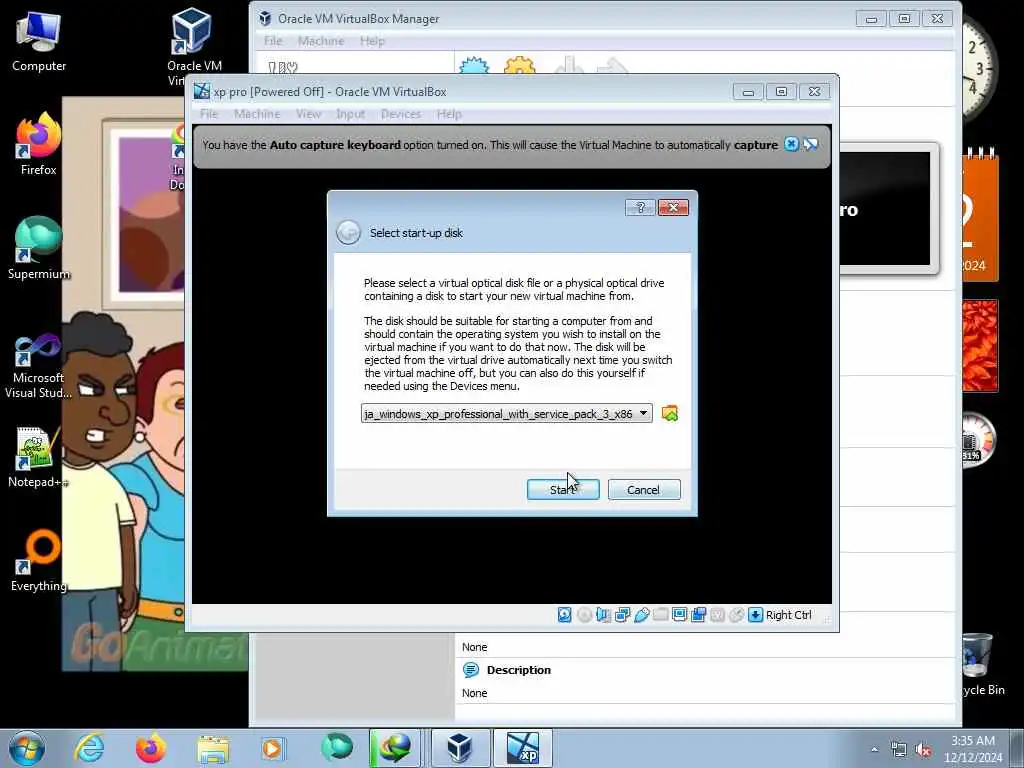1024x768 pixels.
Task: Click the orange calendar desktop gadget
Action: (980, 216)
